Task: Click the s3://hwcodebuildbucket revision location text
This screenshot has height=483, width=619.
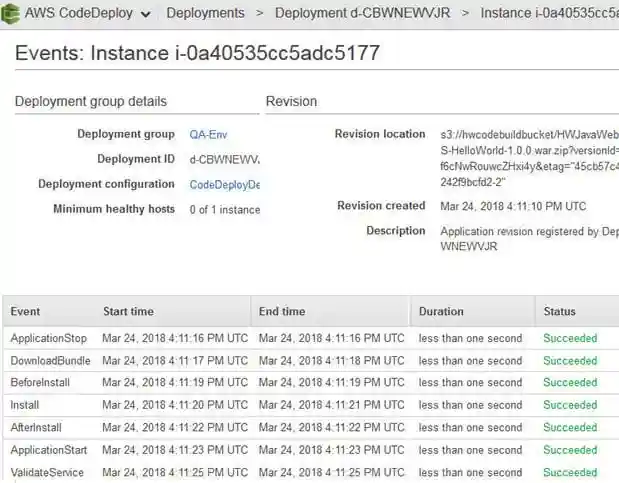Action: coord(529,158)
